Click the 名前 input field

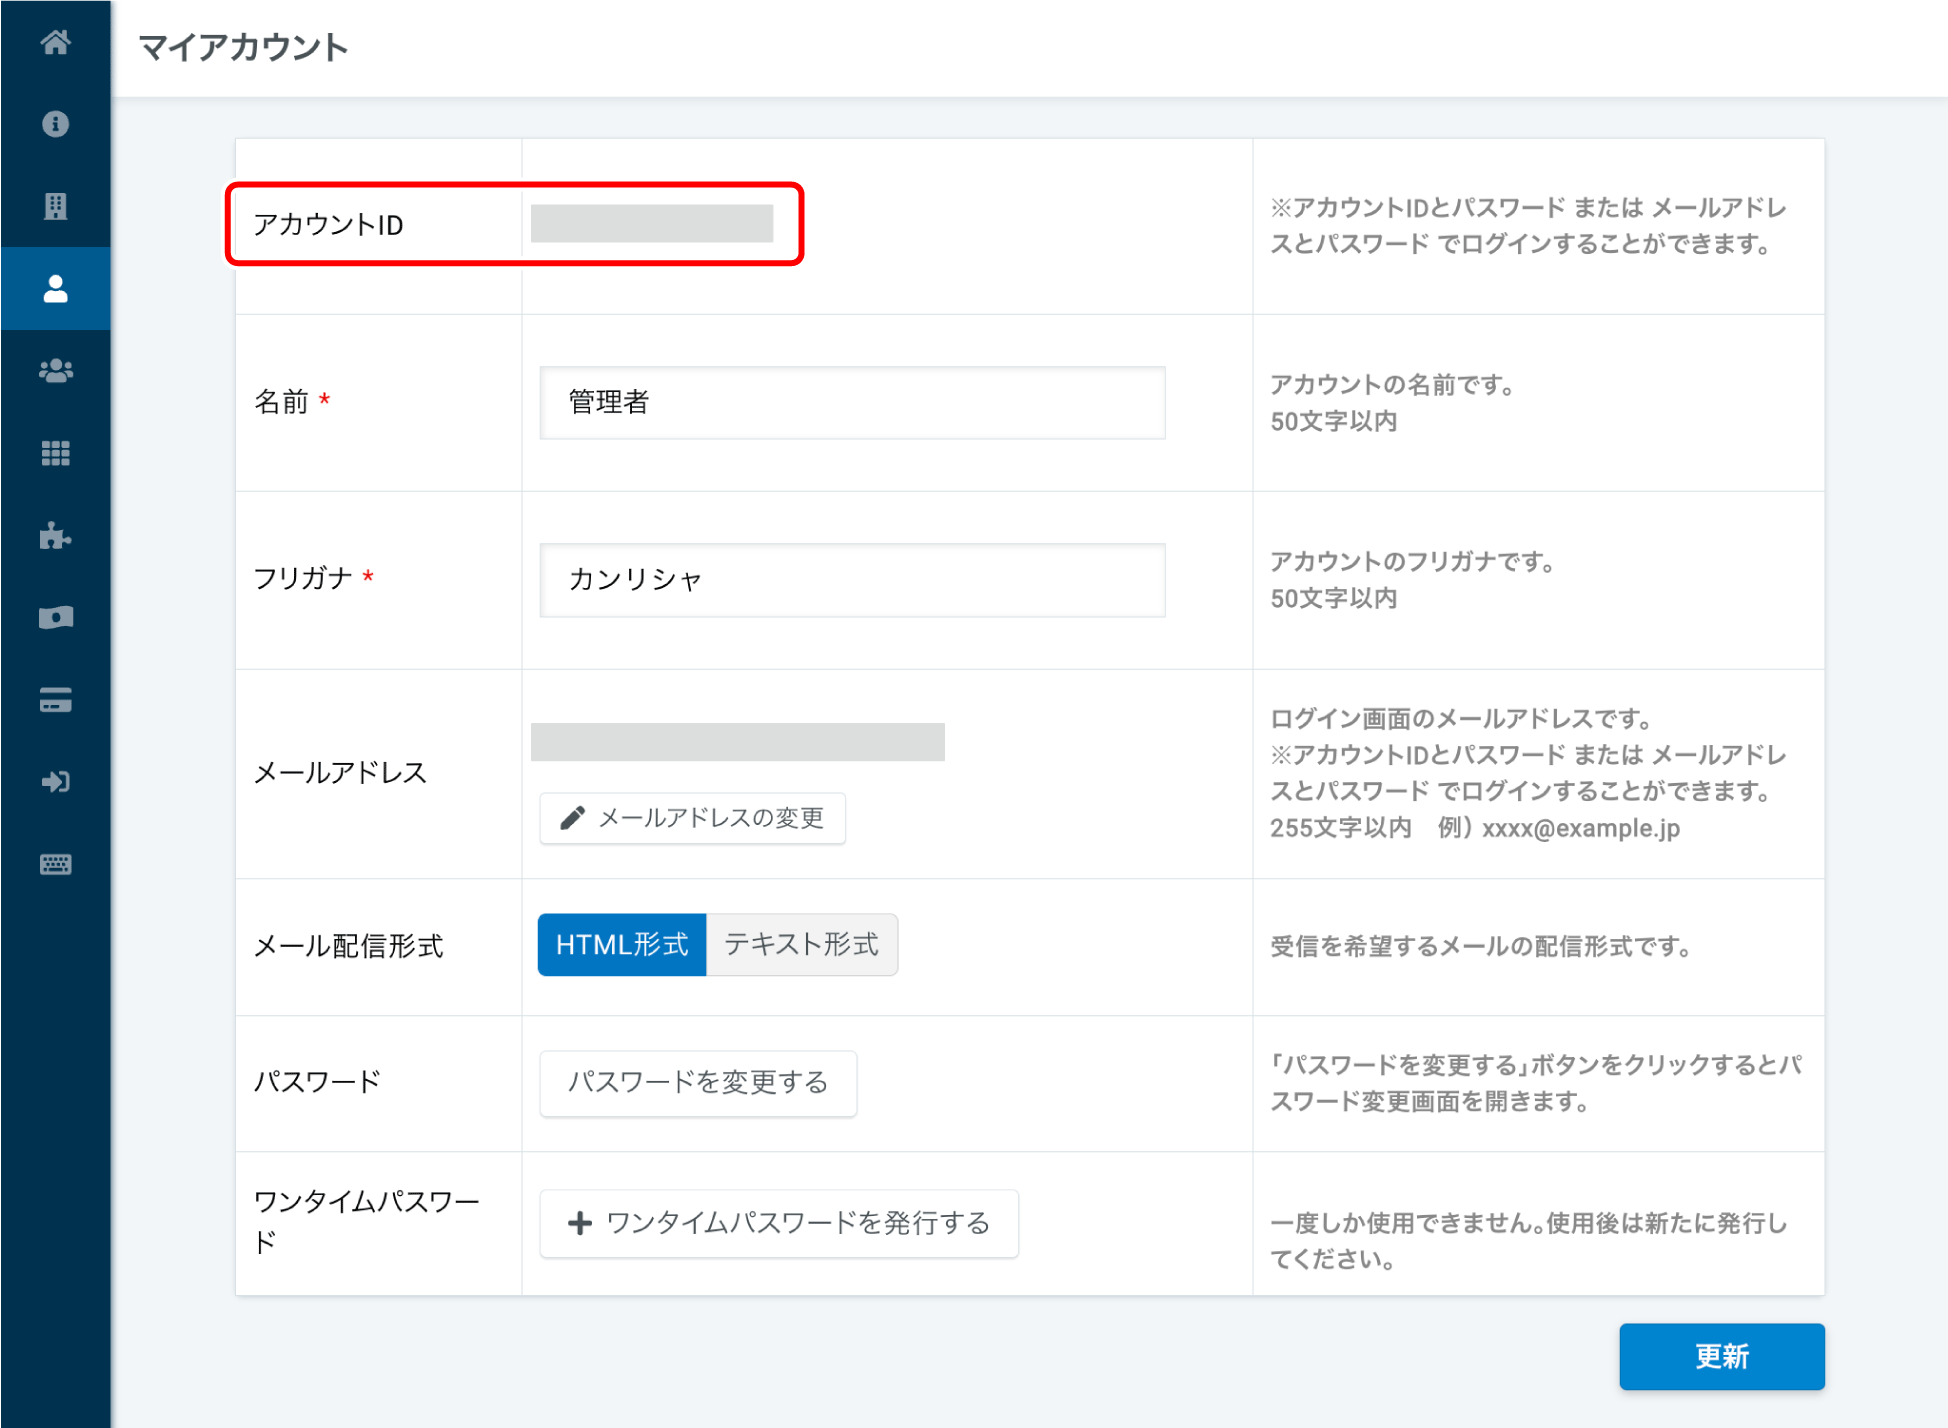click(x=852, y=402)
